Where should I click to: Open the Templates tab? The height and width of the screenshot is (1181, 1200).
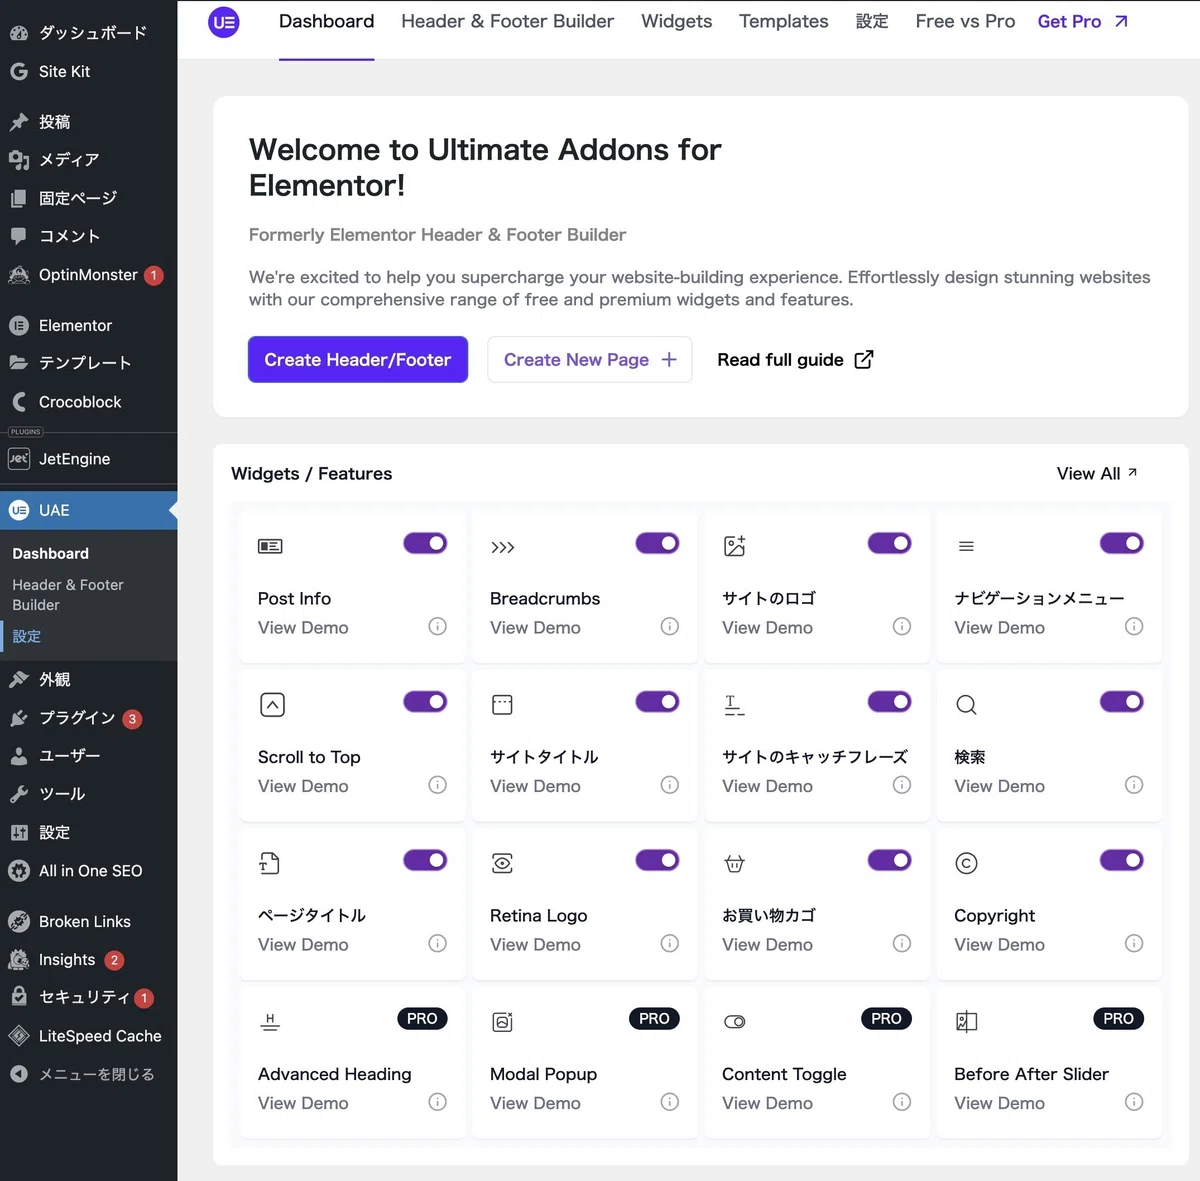[784, 21]
